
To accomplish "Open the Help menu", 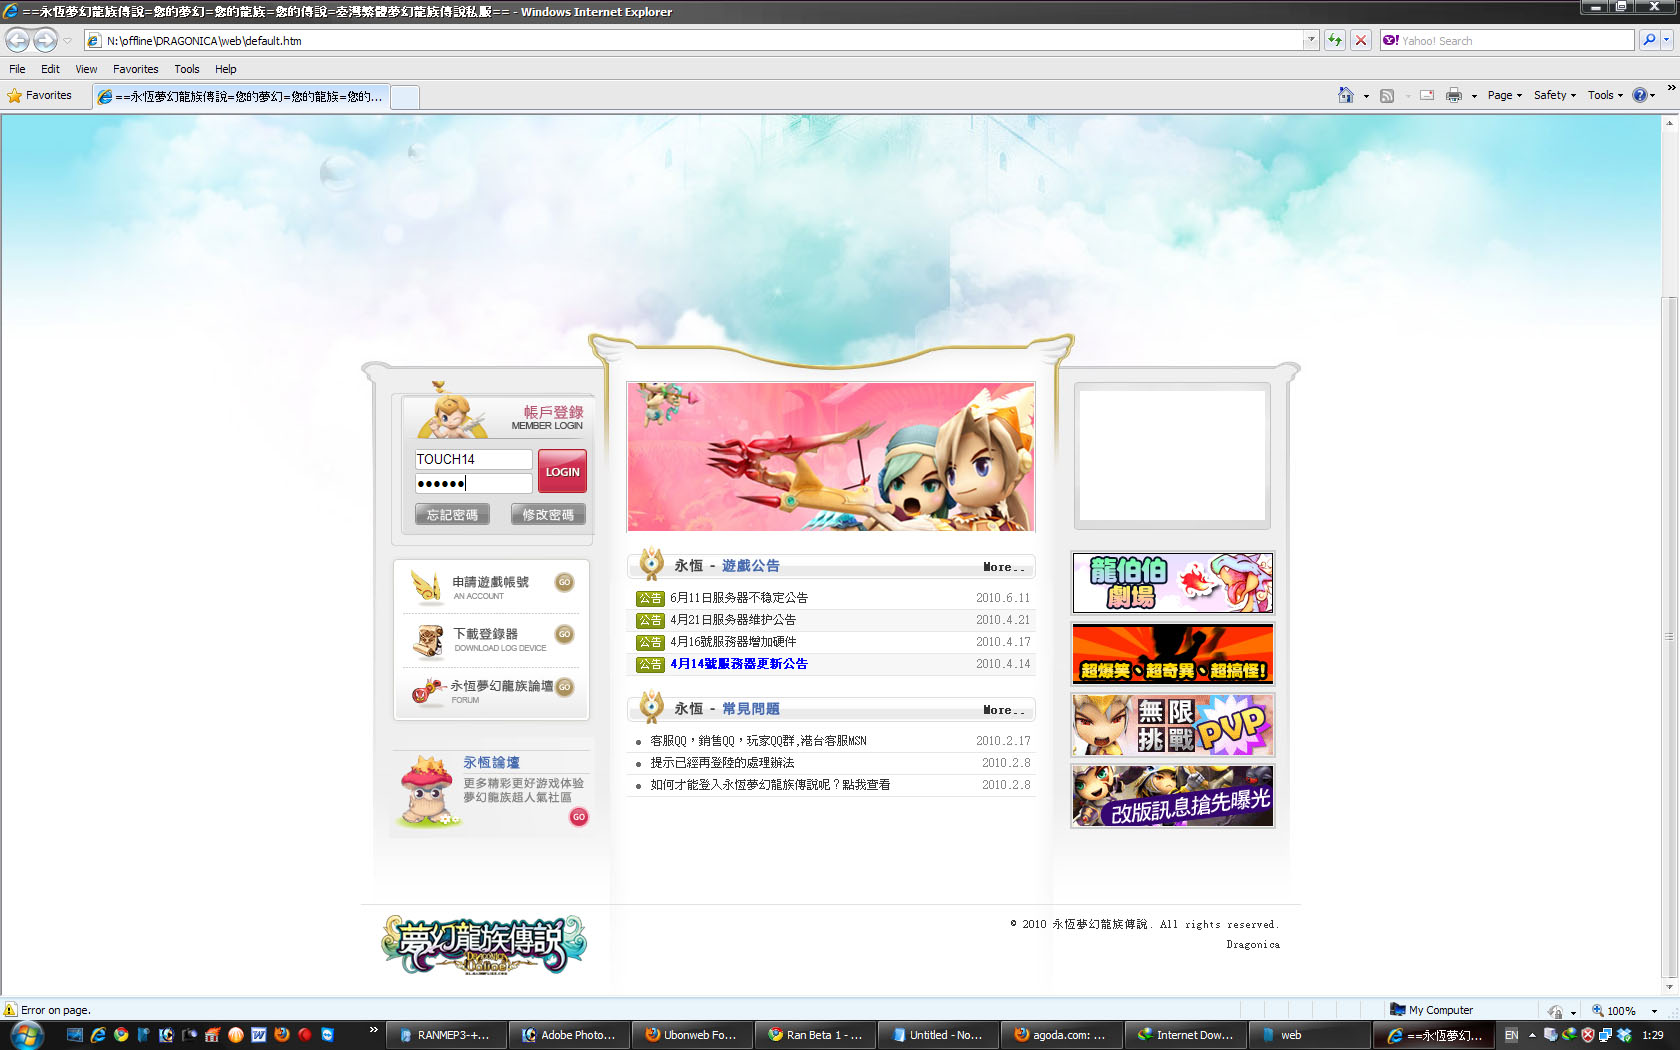I will pos(226,69).
